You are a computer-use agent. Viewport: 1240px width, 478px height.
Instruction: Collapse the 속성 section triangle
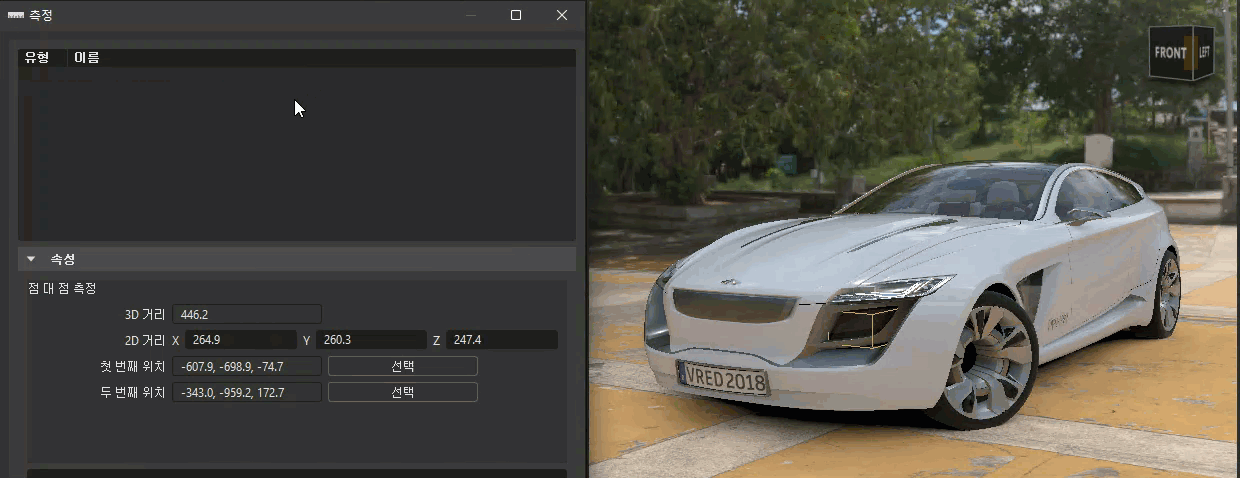[x=31, y=259]
